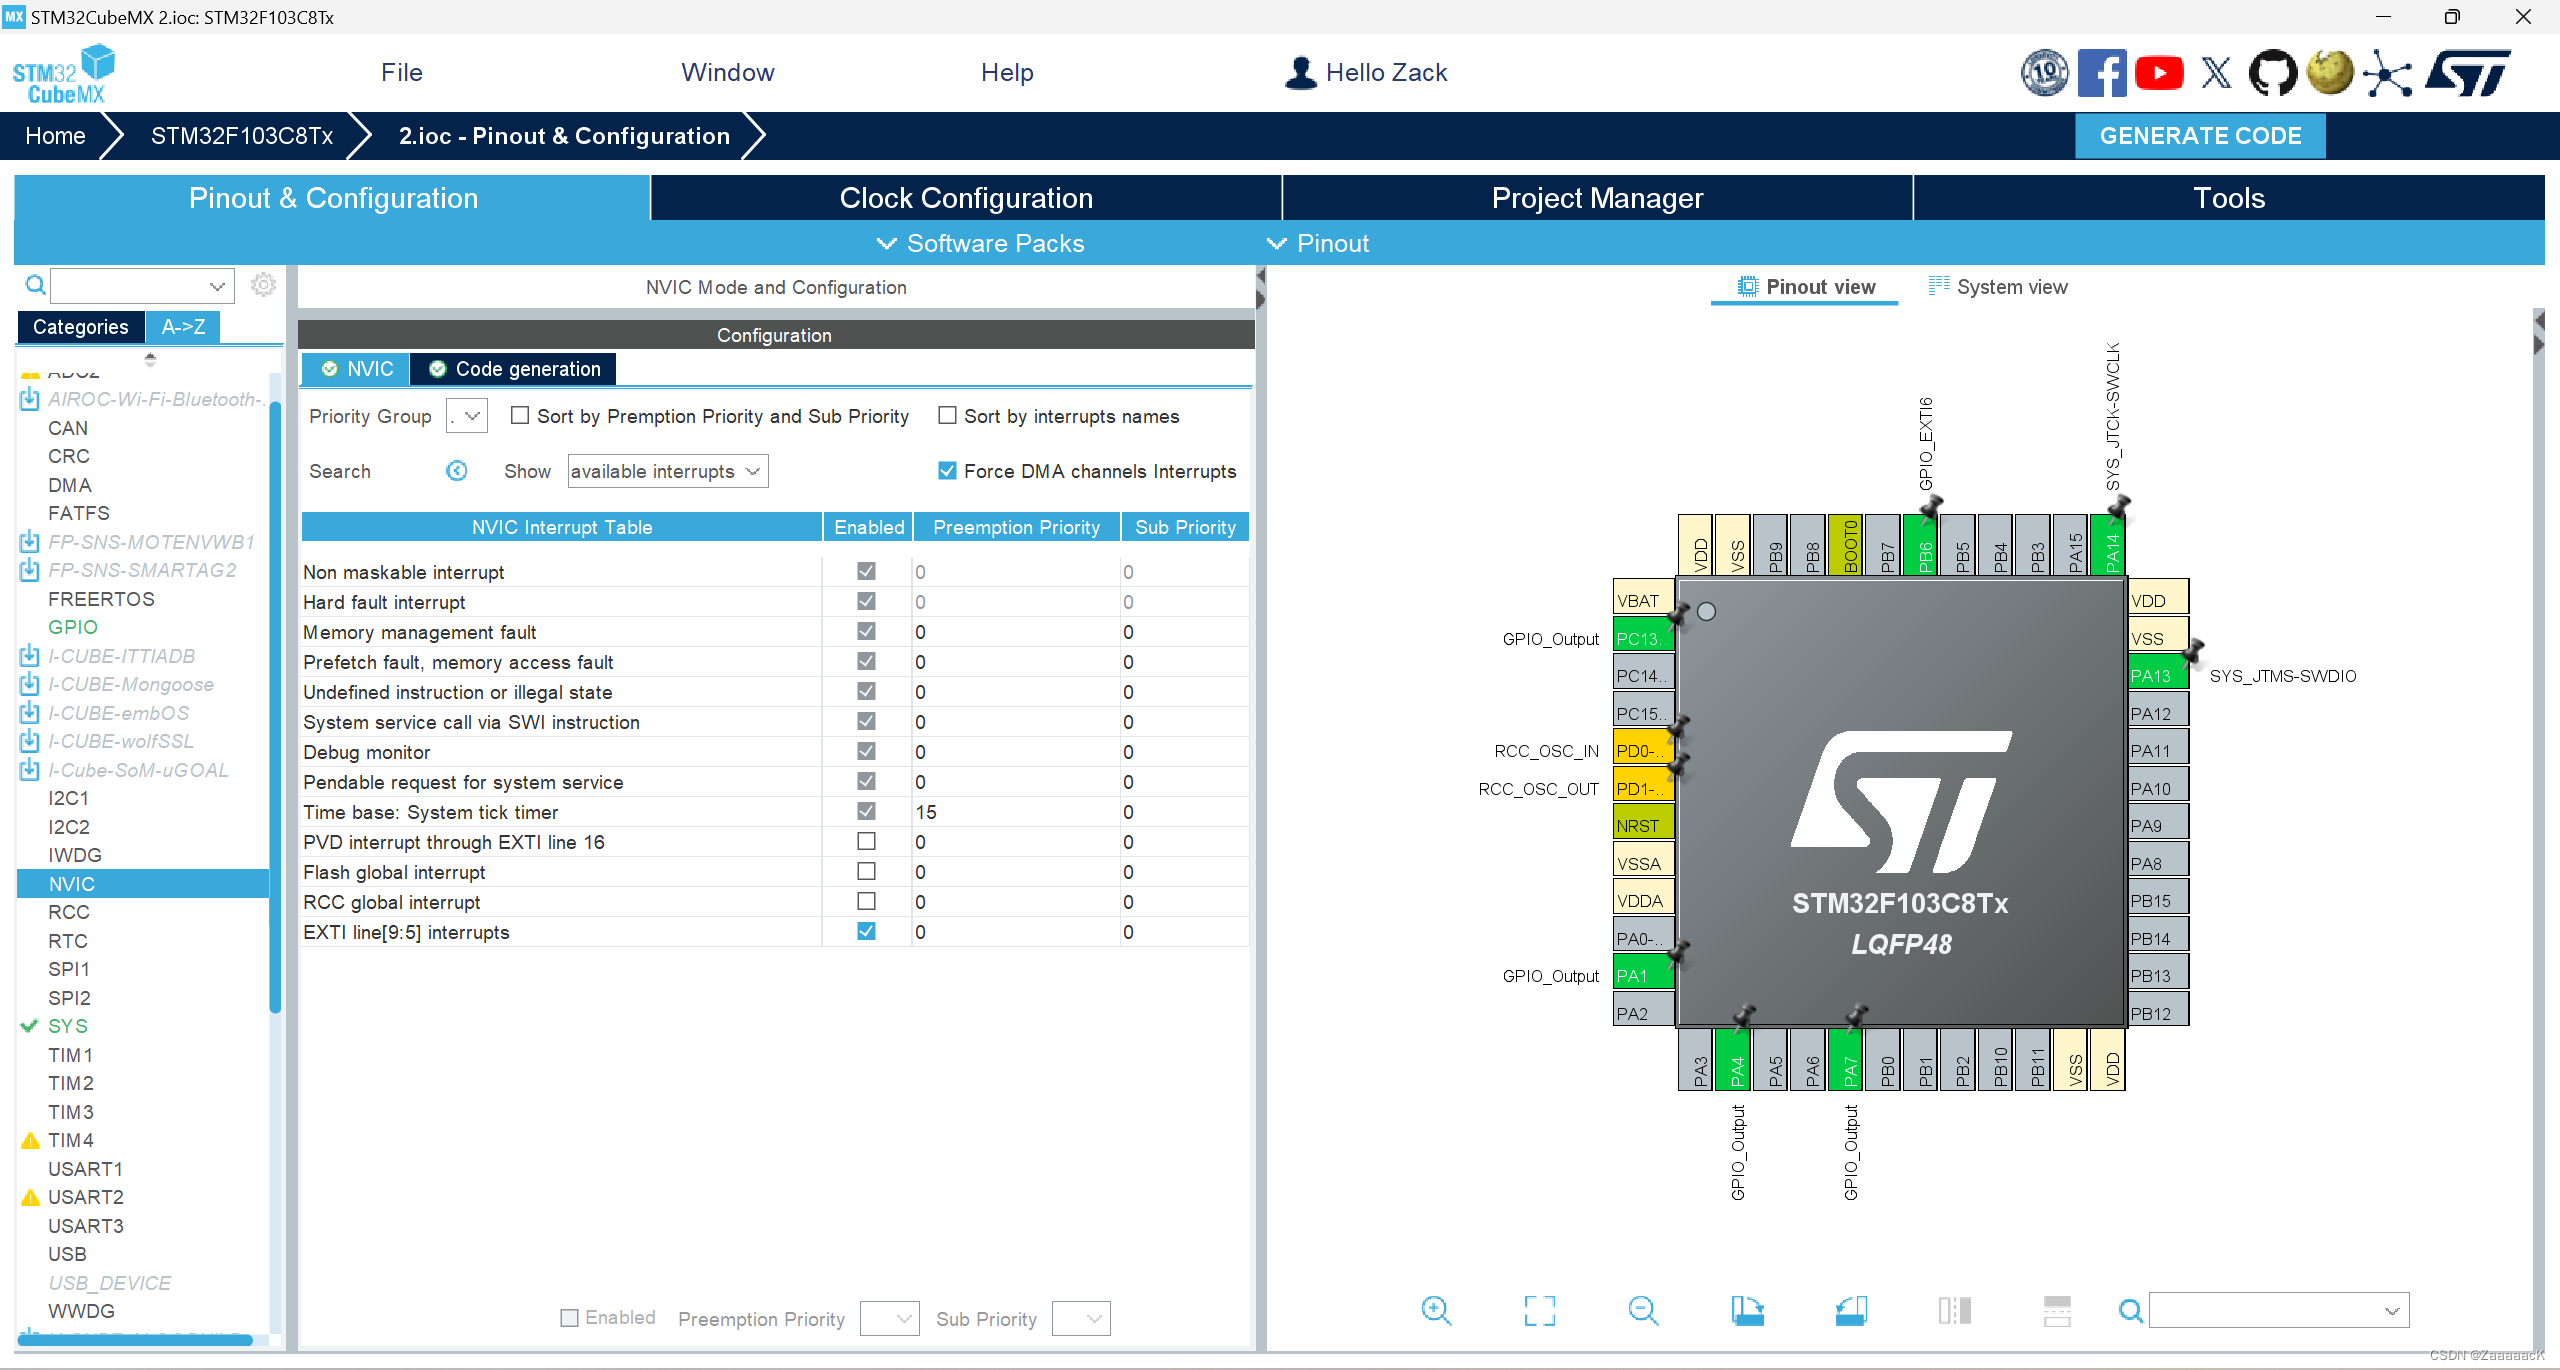The height and width of the screenshot is (1370, 2560).
Task: Switch to Project Manager tab
Action: coord(1597,198)
